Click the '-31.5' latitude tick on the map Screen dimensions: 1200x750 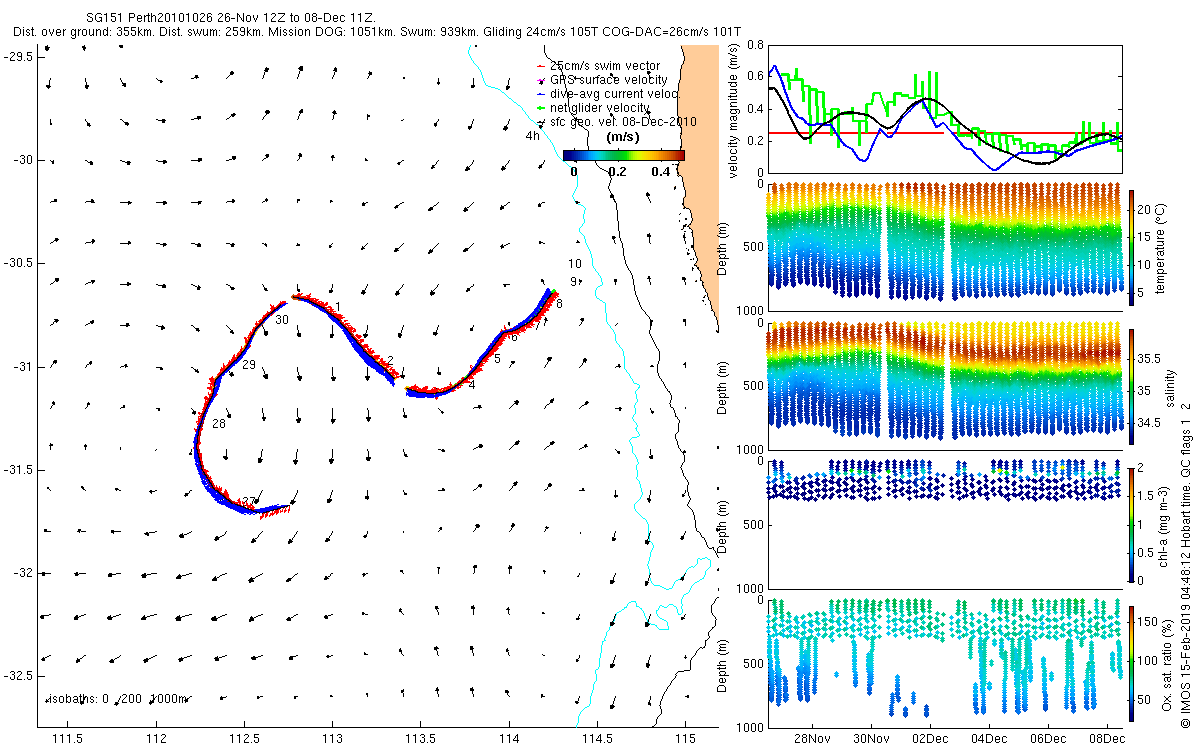[18, 470]
